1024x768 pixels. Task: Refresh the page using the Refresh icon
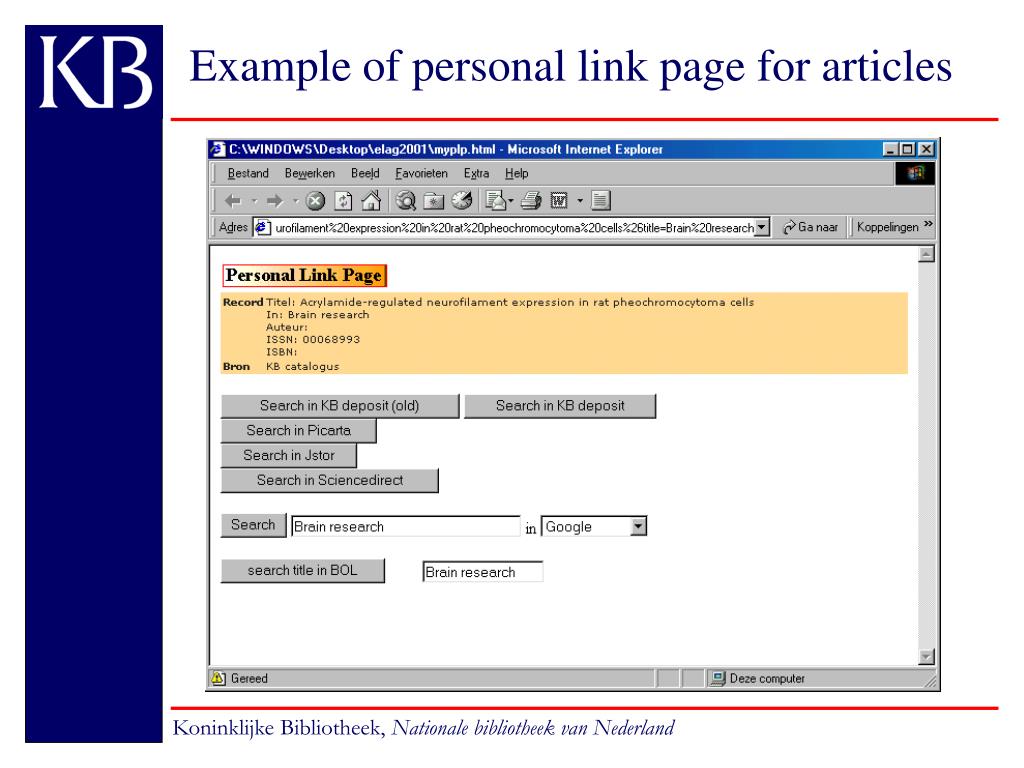tap(344, 200)
